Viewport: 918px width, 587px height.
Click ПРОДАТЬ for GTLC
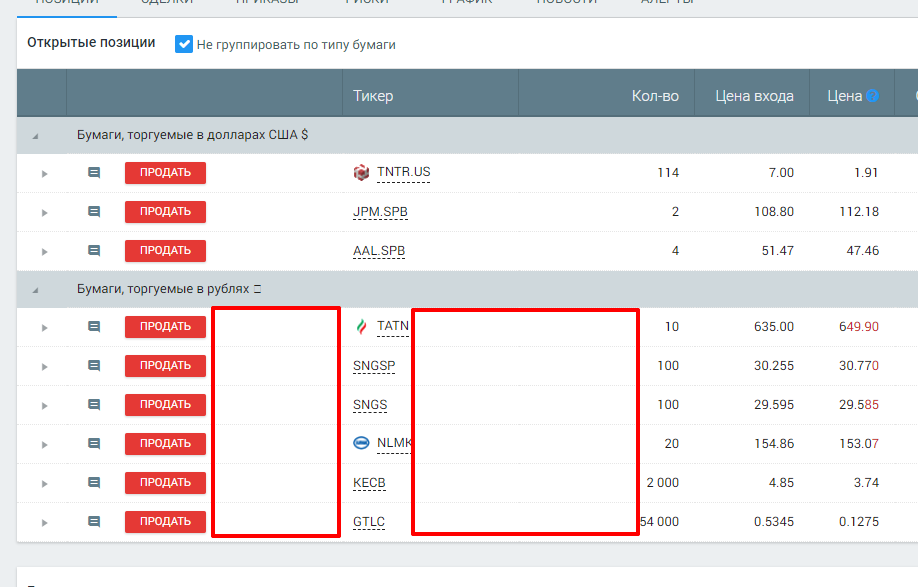click(165, 521)
